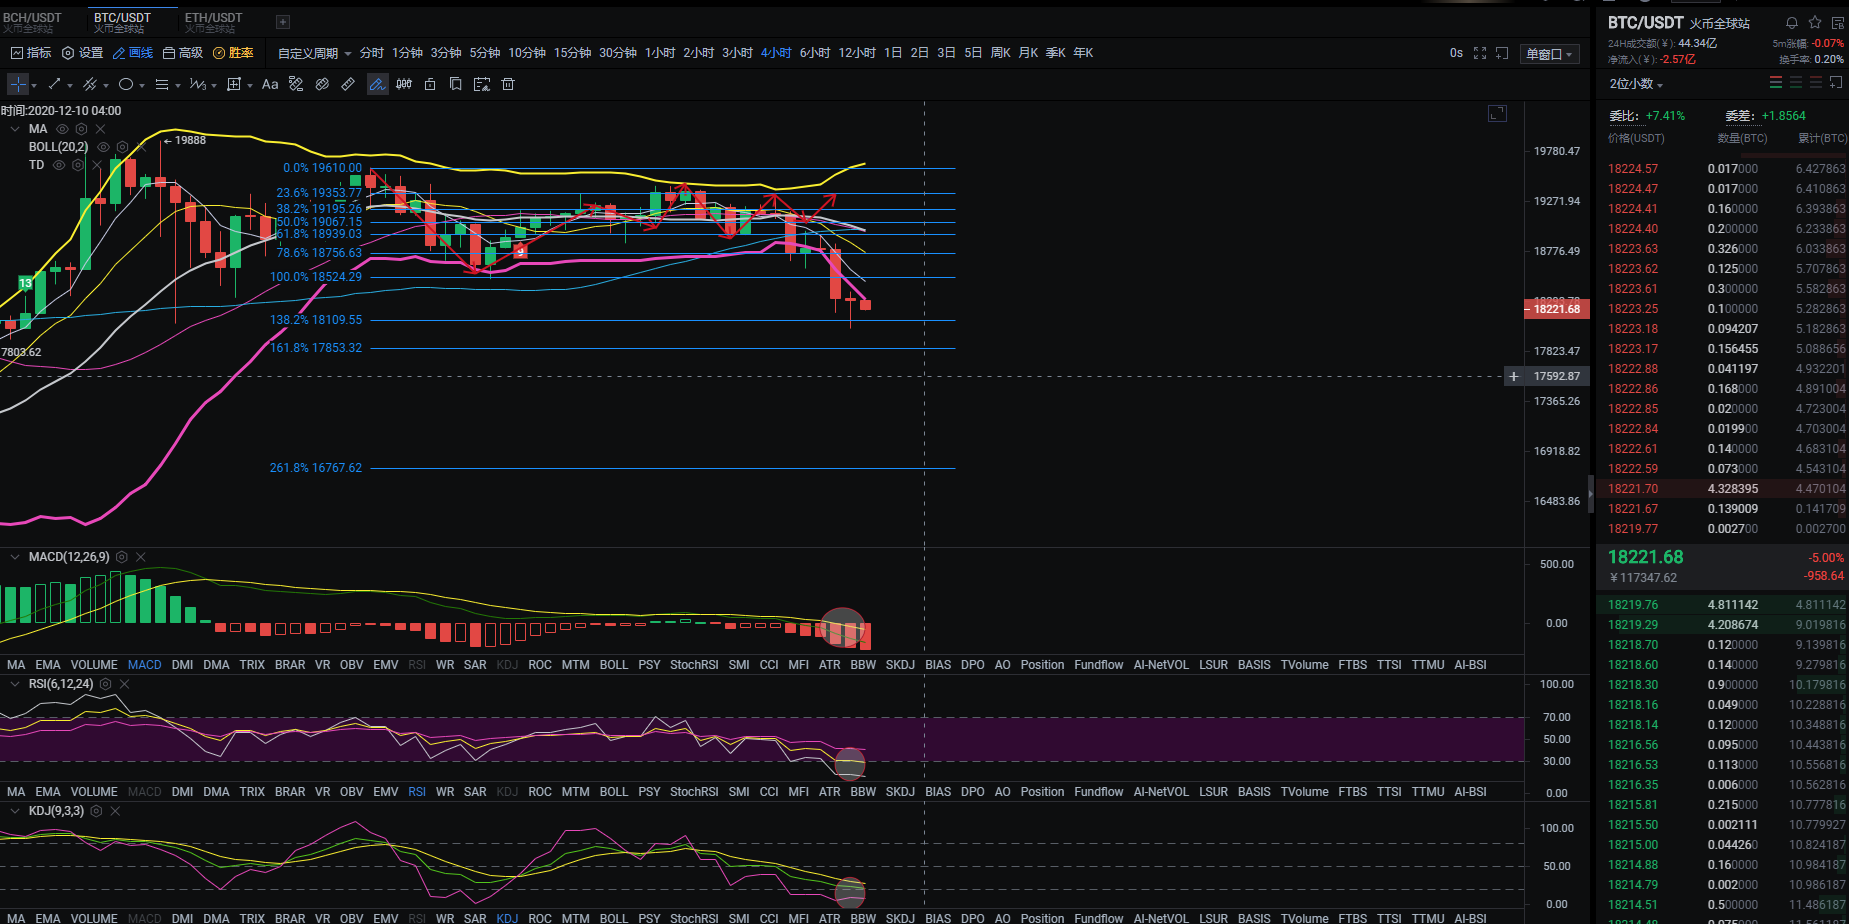Expand the 2位小数 decimal precision dropdown
The width and height of the screenshot is (1849, 924).
(x=1636, y=84)
